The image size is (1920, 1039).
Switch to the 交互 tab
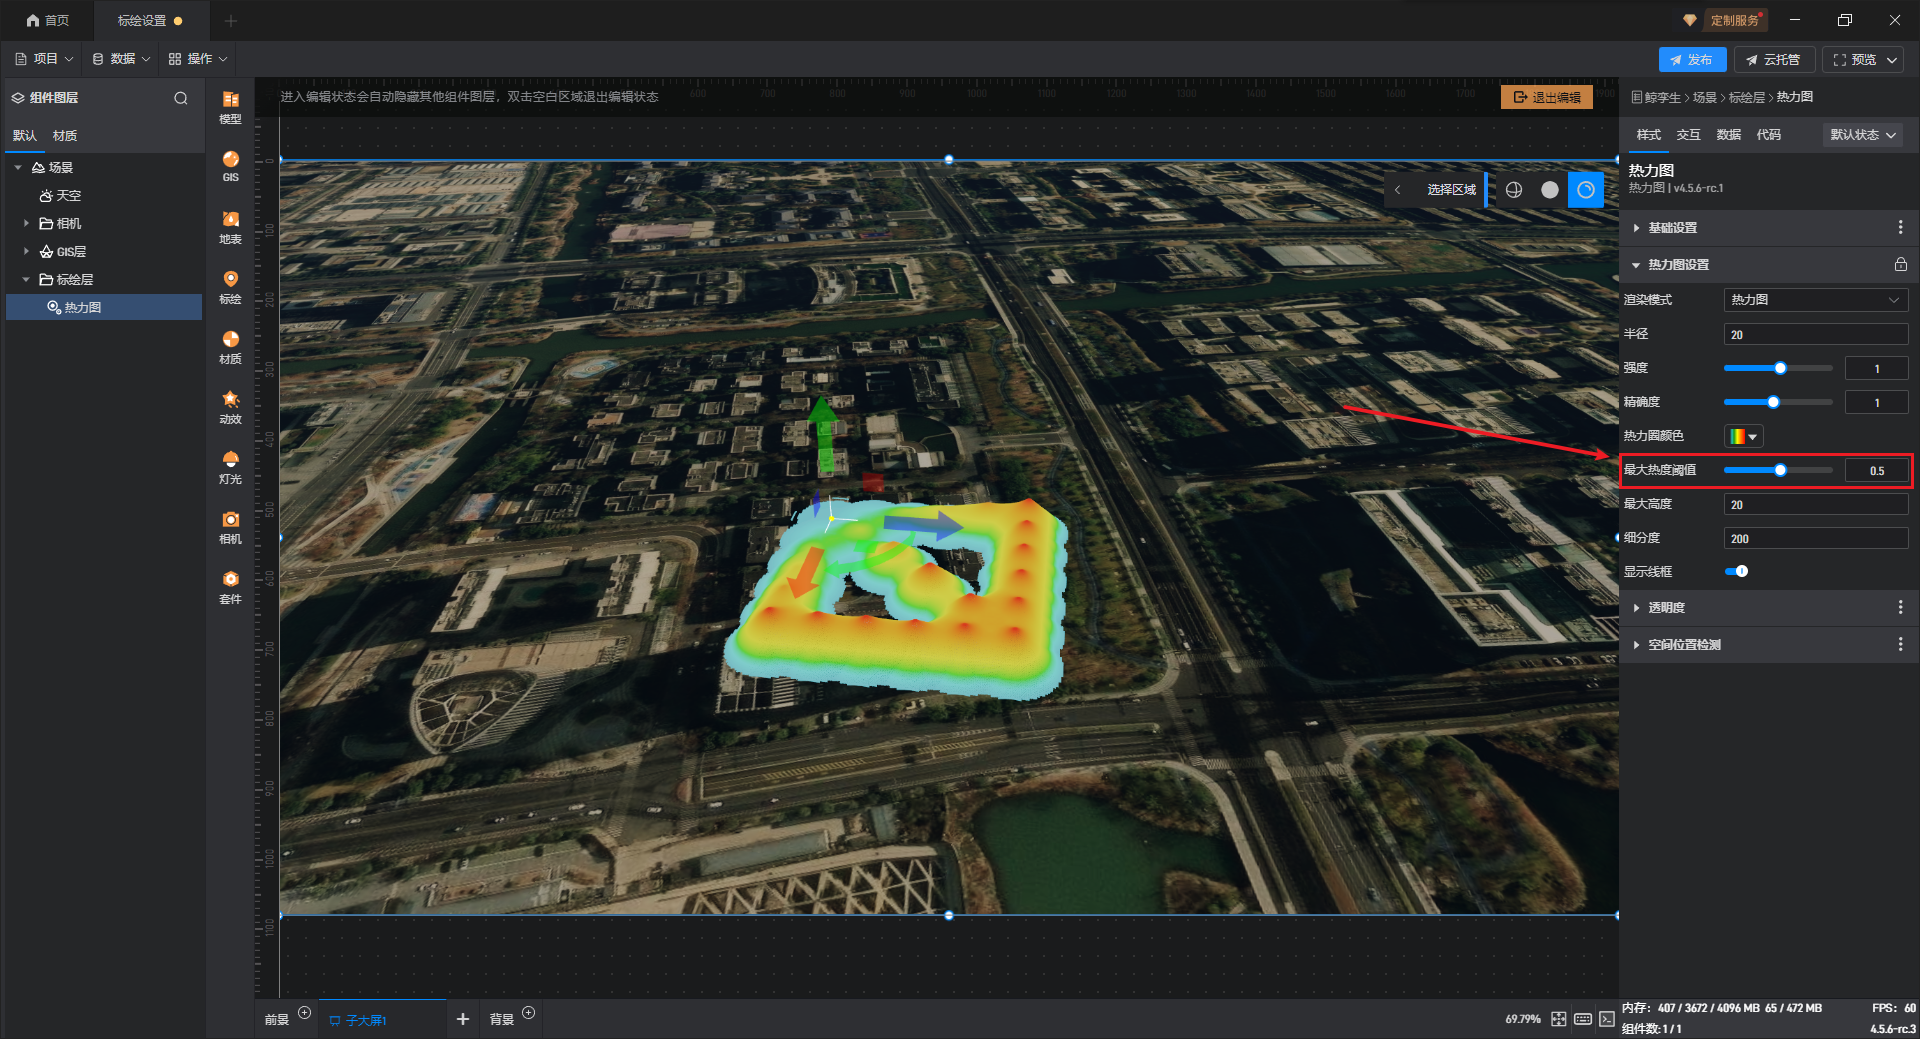pyautogui.click(x=1688, y=135)
